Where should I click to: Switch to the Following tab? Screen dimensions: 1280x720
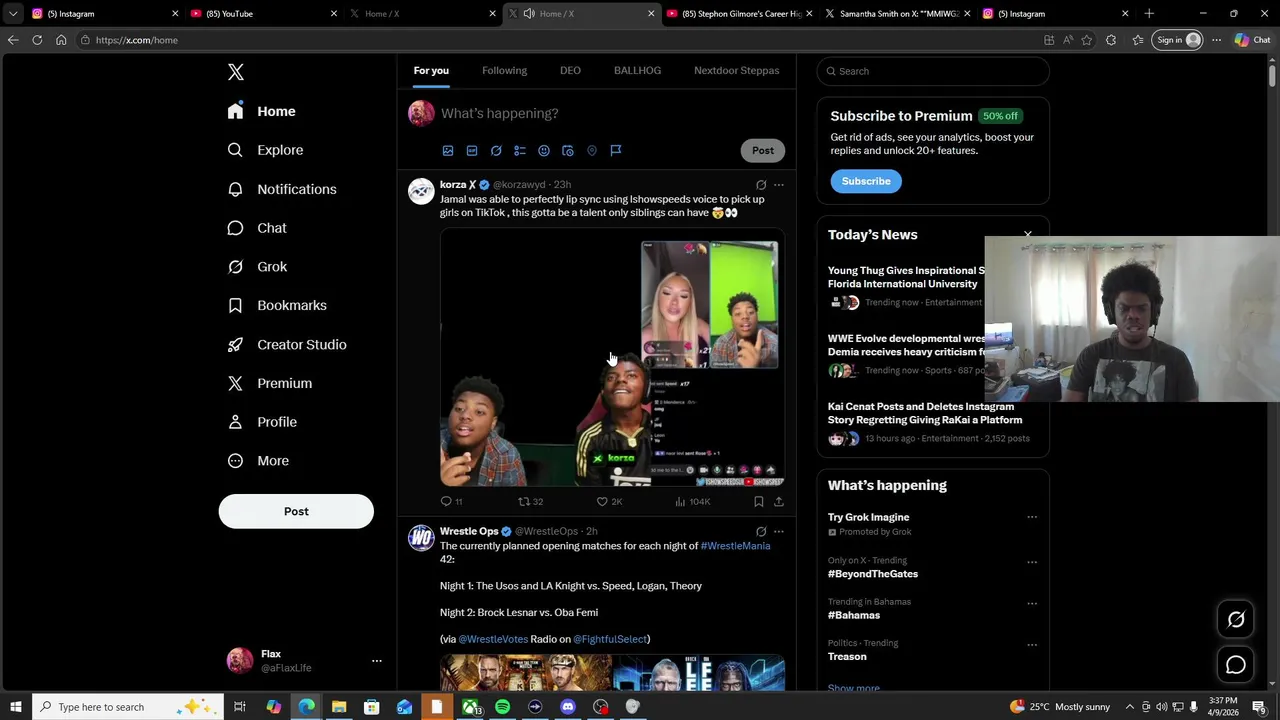tap(504, 70)
